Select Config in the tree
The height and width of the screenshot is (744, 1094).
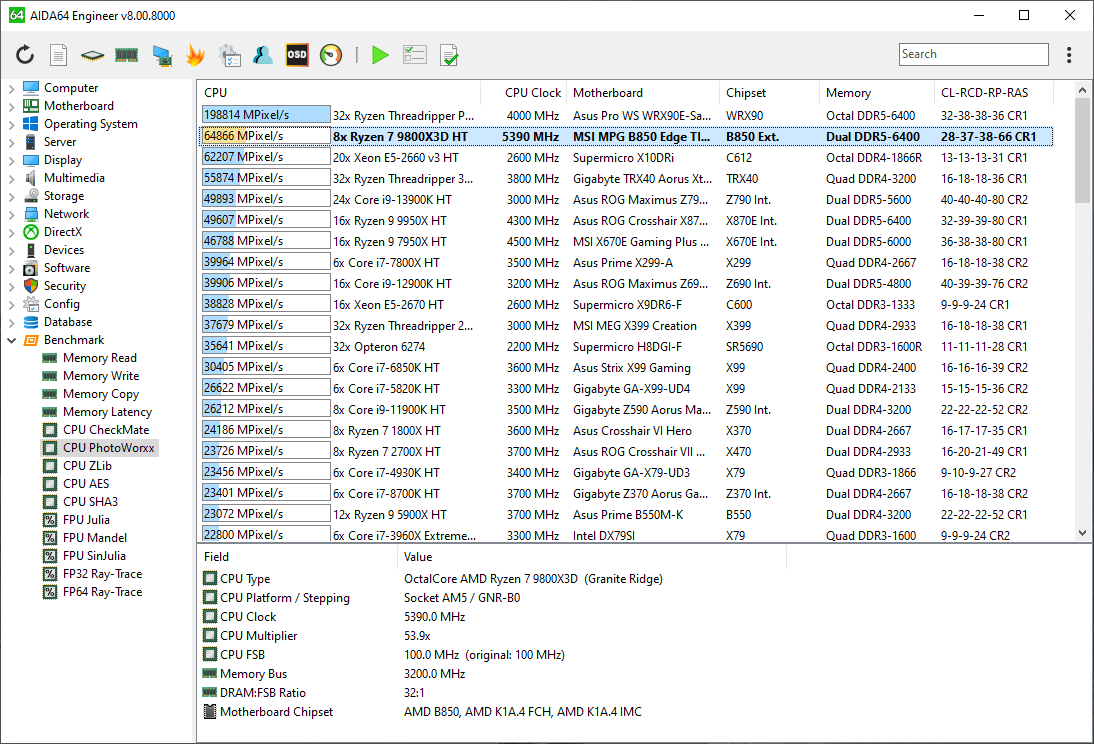tap(61, 304)
